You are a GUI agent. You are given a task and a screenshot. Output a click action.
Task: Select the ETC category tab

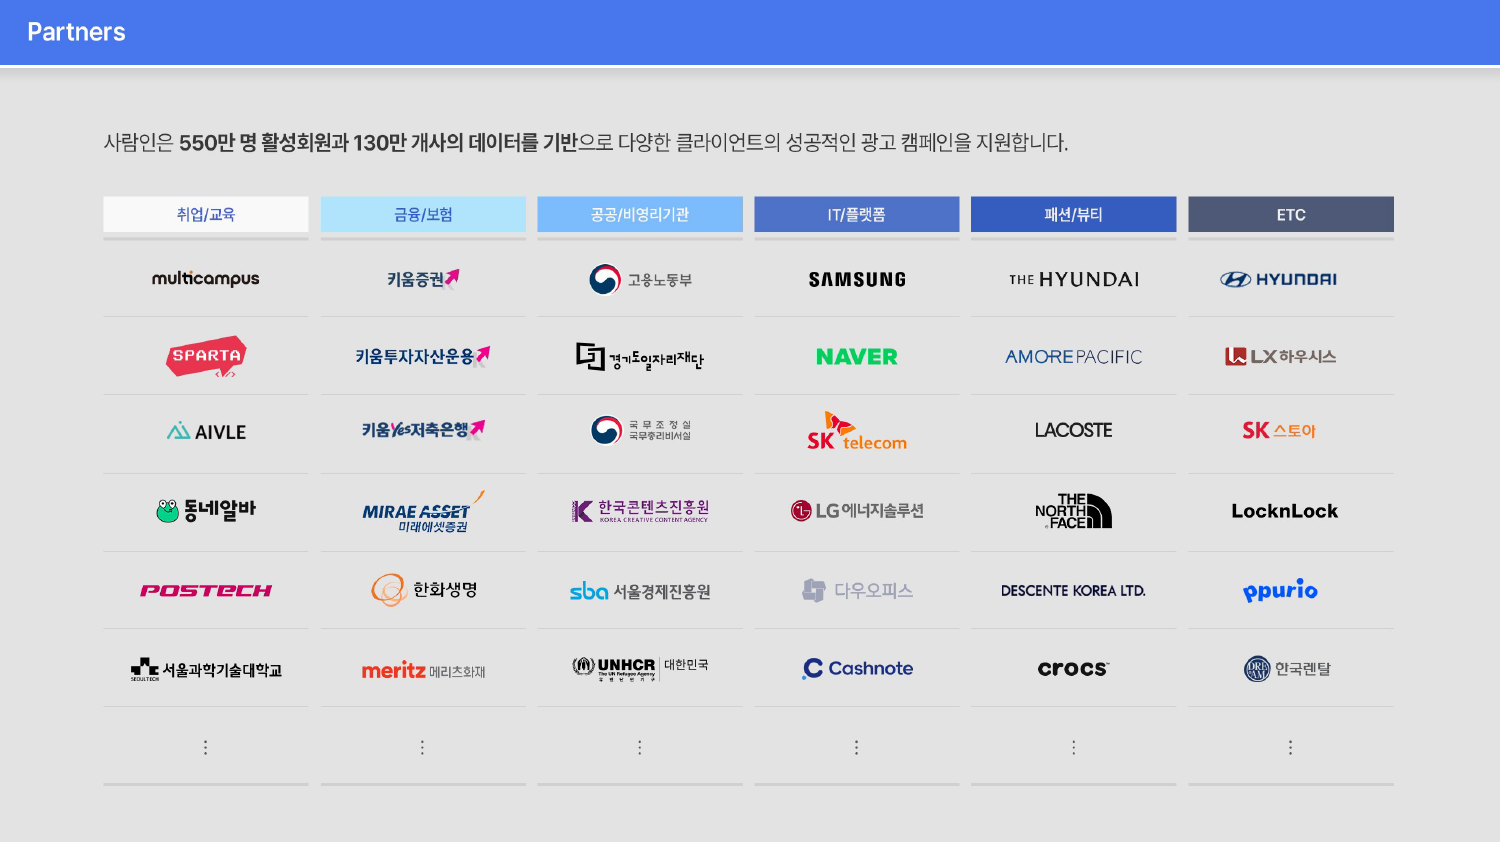1291,214
